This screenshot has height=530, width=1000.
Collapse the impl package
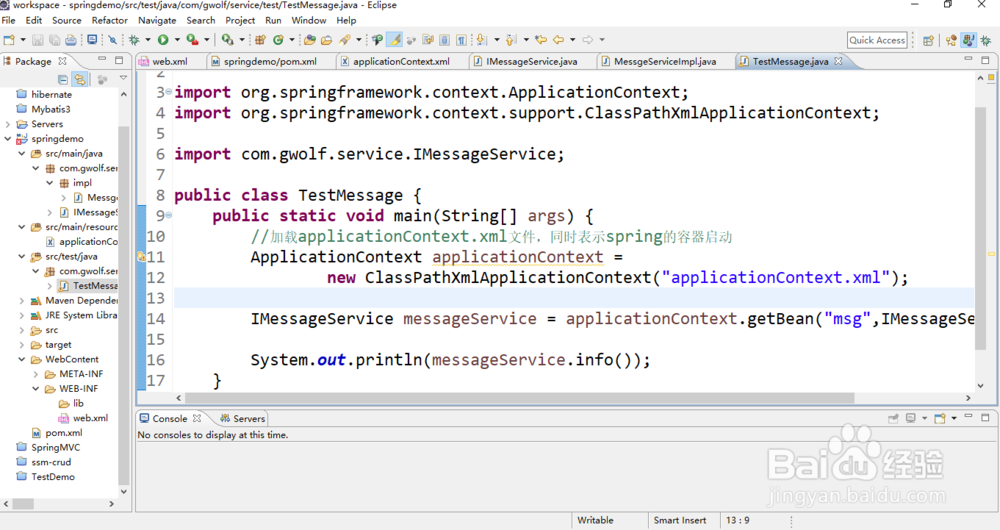click(50, 182)
